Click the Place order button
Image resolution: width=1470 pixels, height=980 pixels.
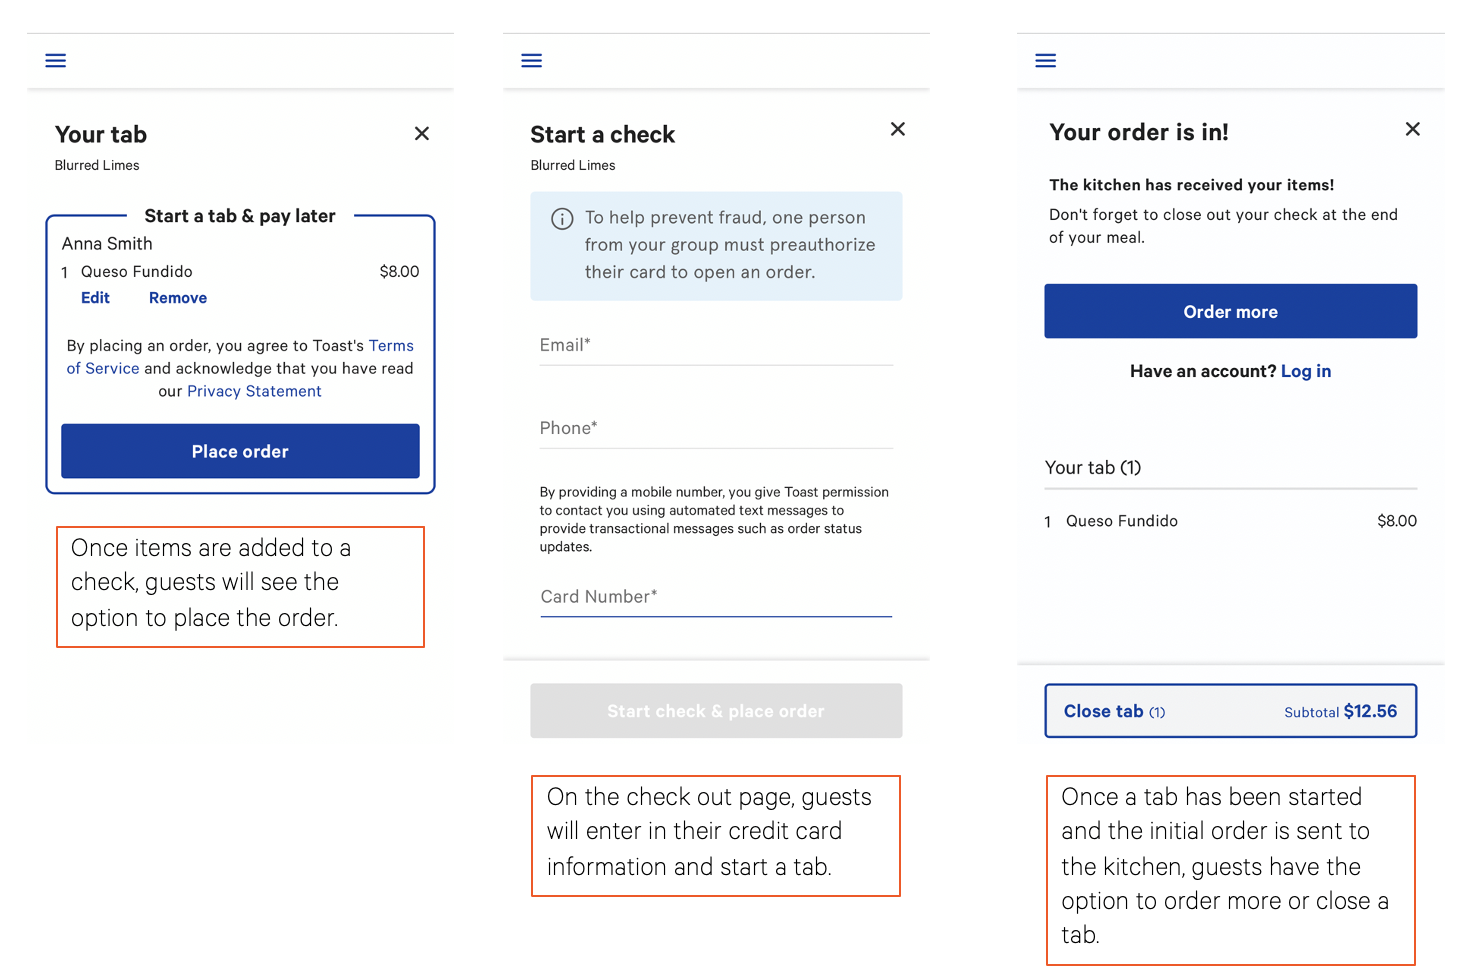tap(240, 451)
